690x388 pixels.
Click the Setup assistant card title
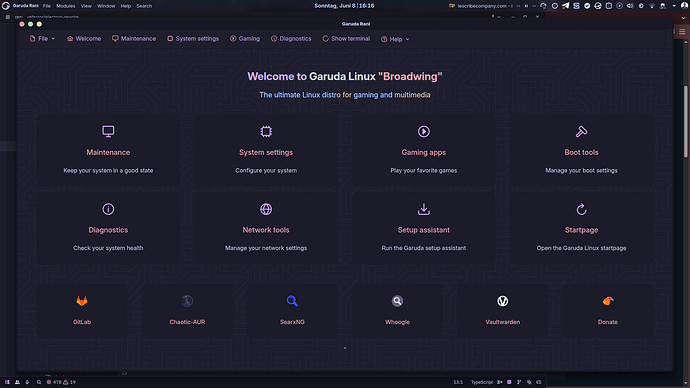pos(424,230)
